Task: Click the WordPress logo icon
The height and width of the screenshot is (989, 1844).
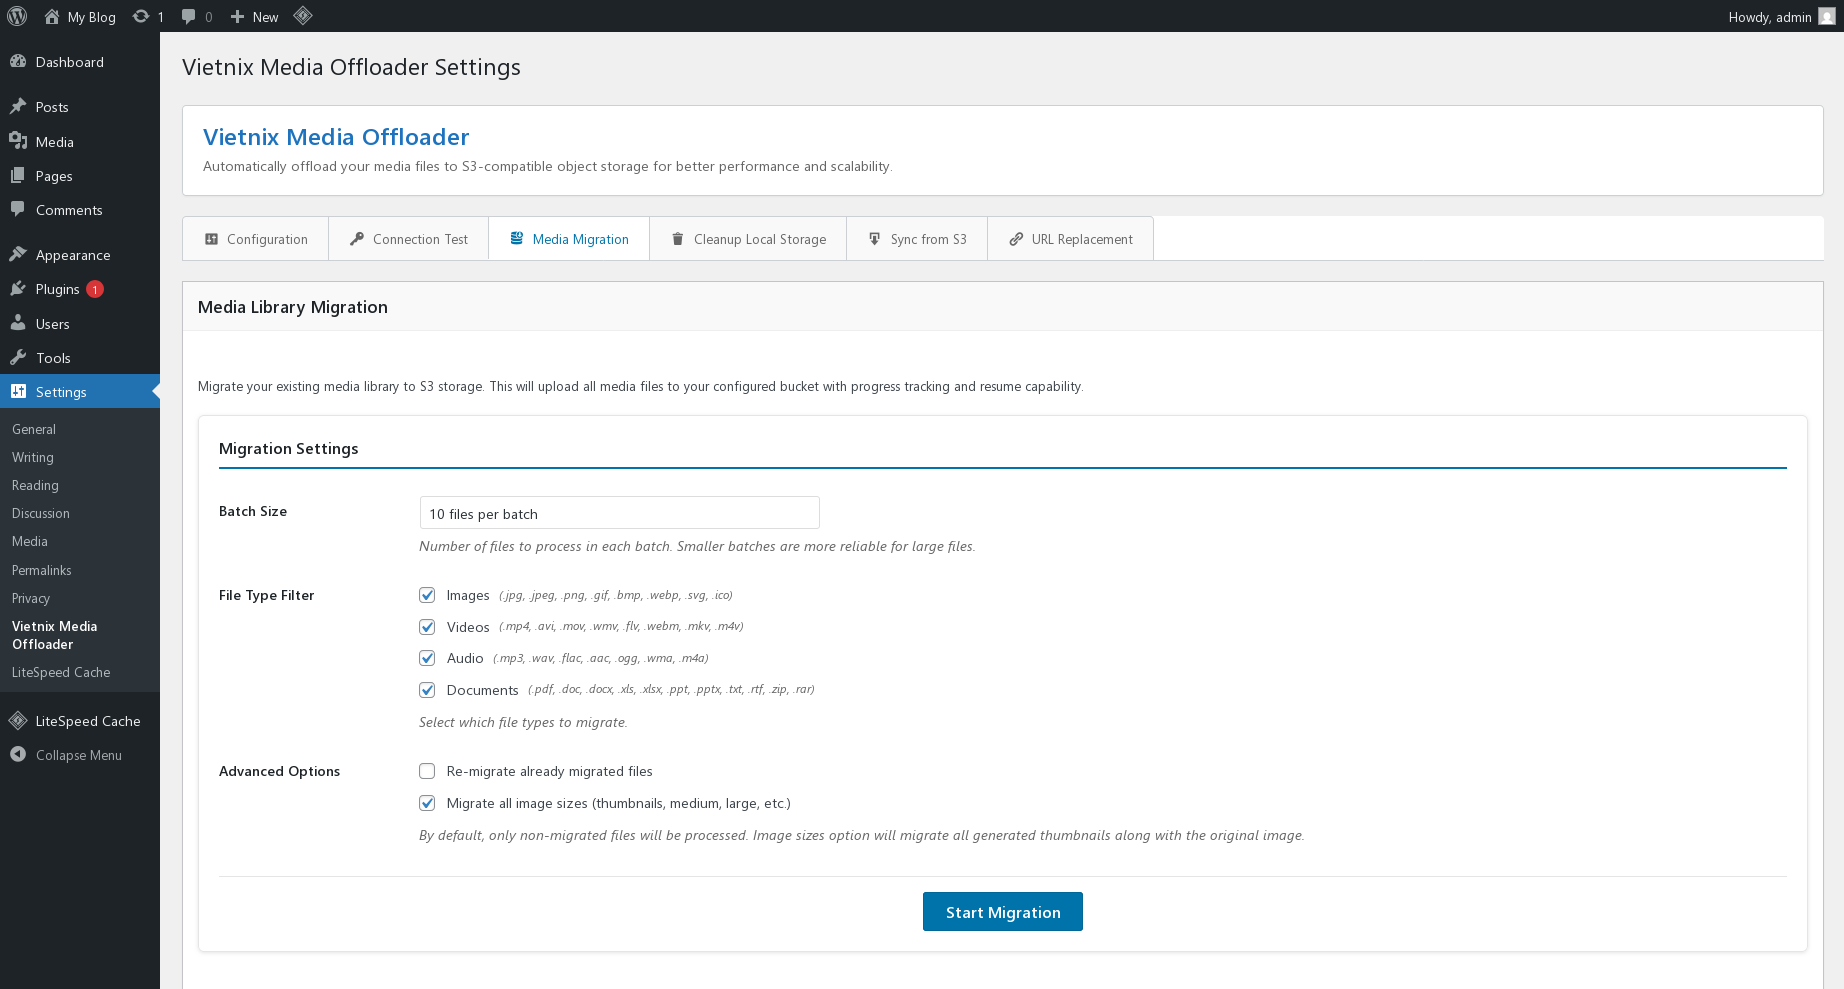Action: pyautogui.click(x=17, y=16)
